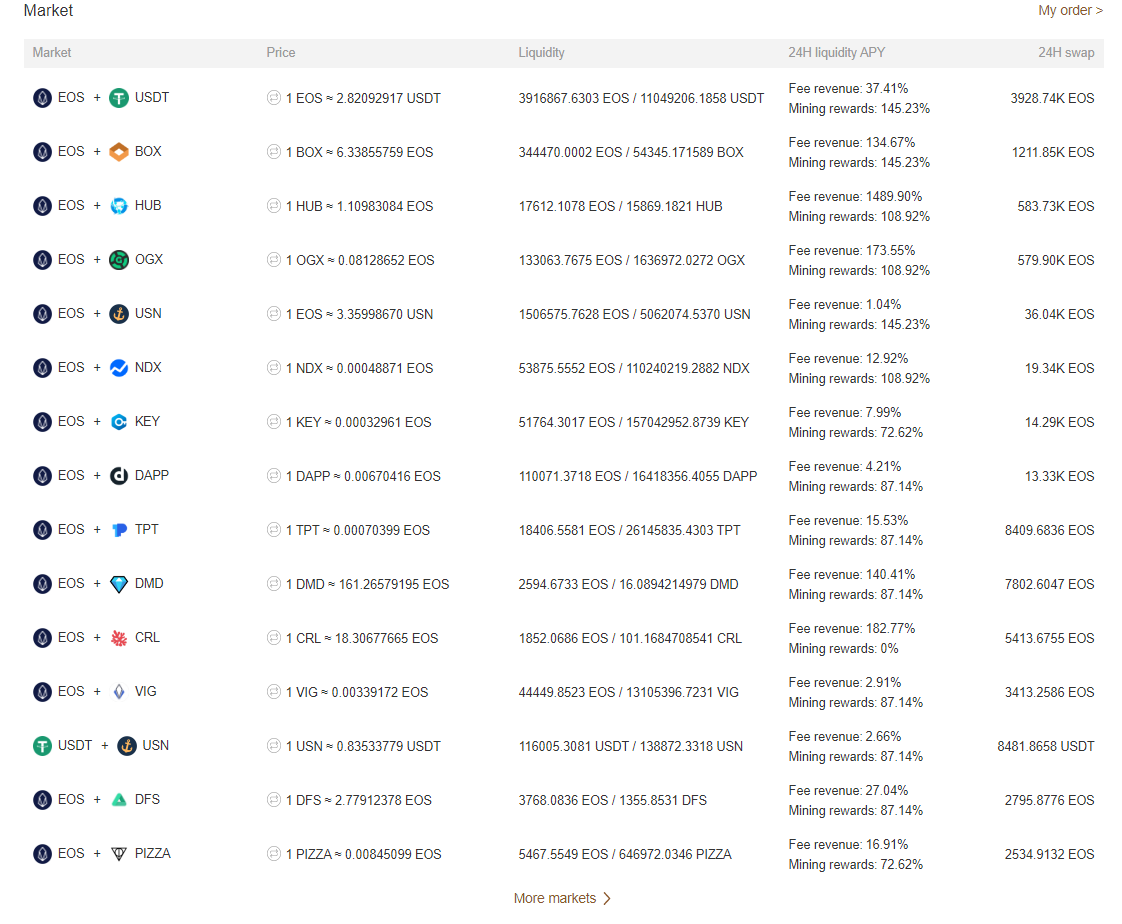Toggle price direction for 1 PIZZA price
The image size is (1122, 924).
point(273,853)
